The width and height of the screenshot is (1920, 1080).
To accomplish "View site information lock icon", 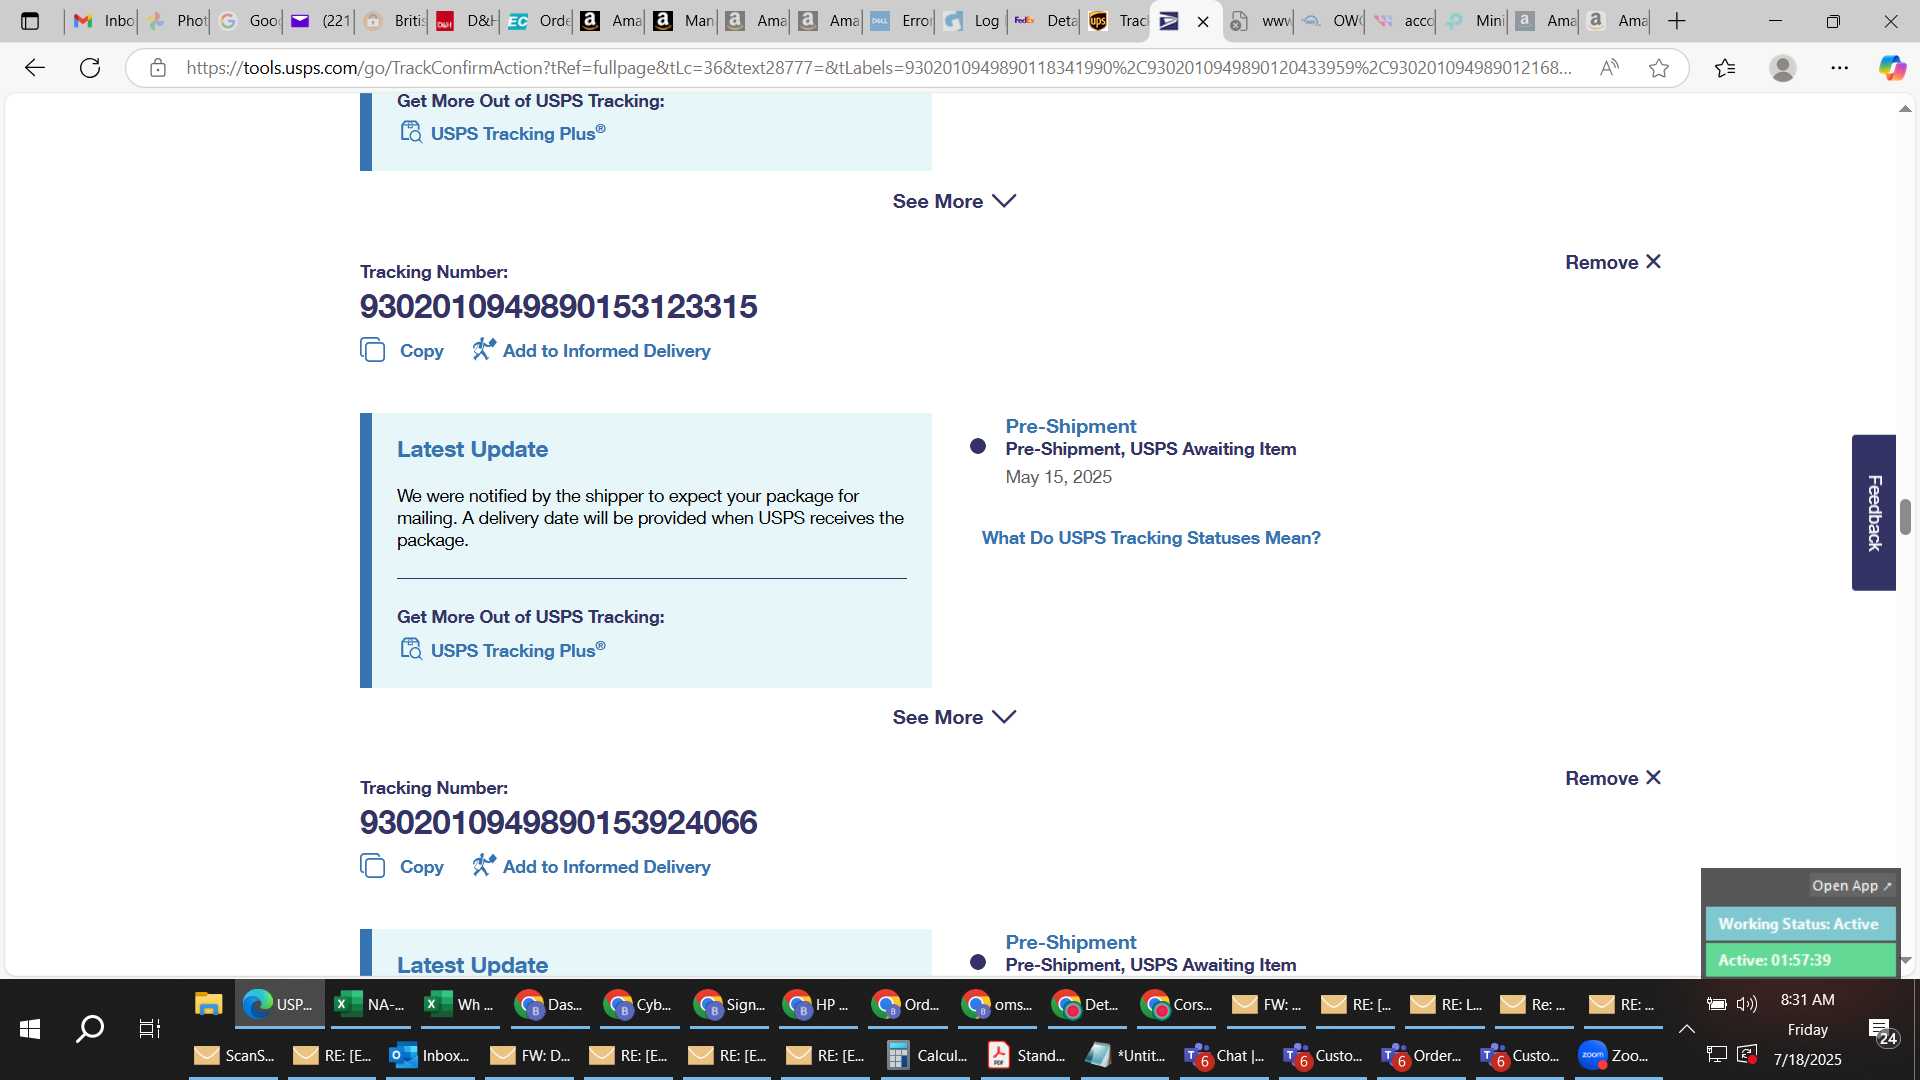I will point(157,68).
